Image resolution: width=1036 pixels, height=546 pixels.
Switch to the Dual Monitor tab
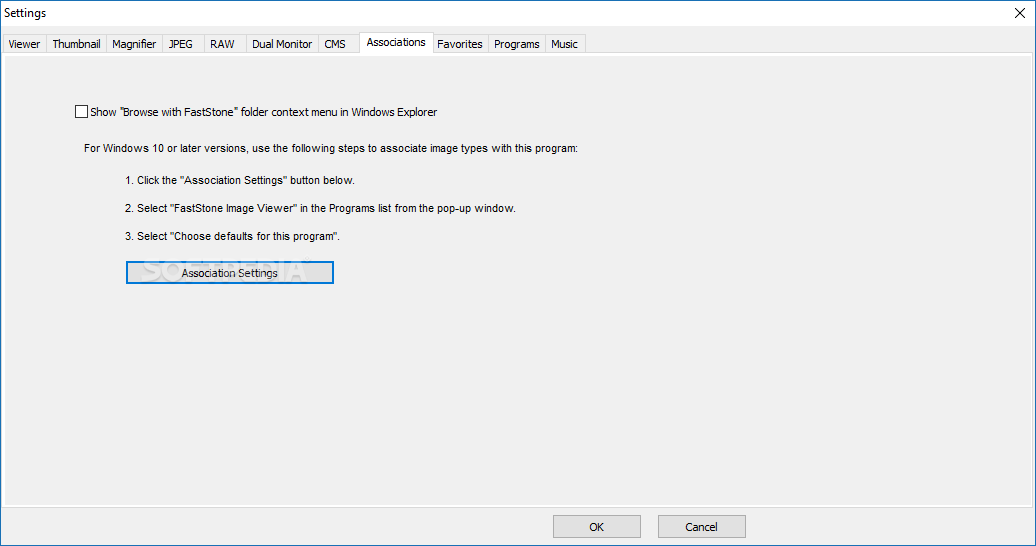(x=282, y=44)
